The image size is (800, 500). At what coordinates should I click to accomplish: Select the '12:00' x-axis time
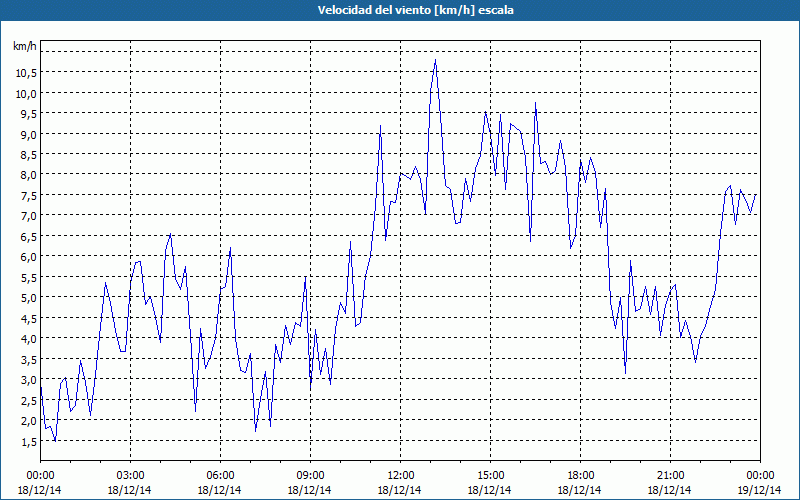click(401, 476)
